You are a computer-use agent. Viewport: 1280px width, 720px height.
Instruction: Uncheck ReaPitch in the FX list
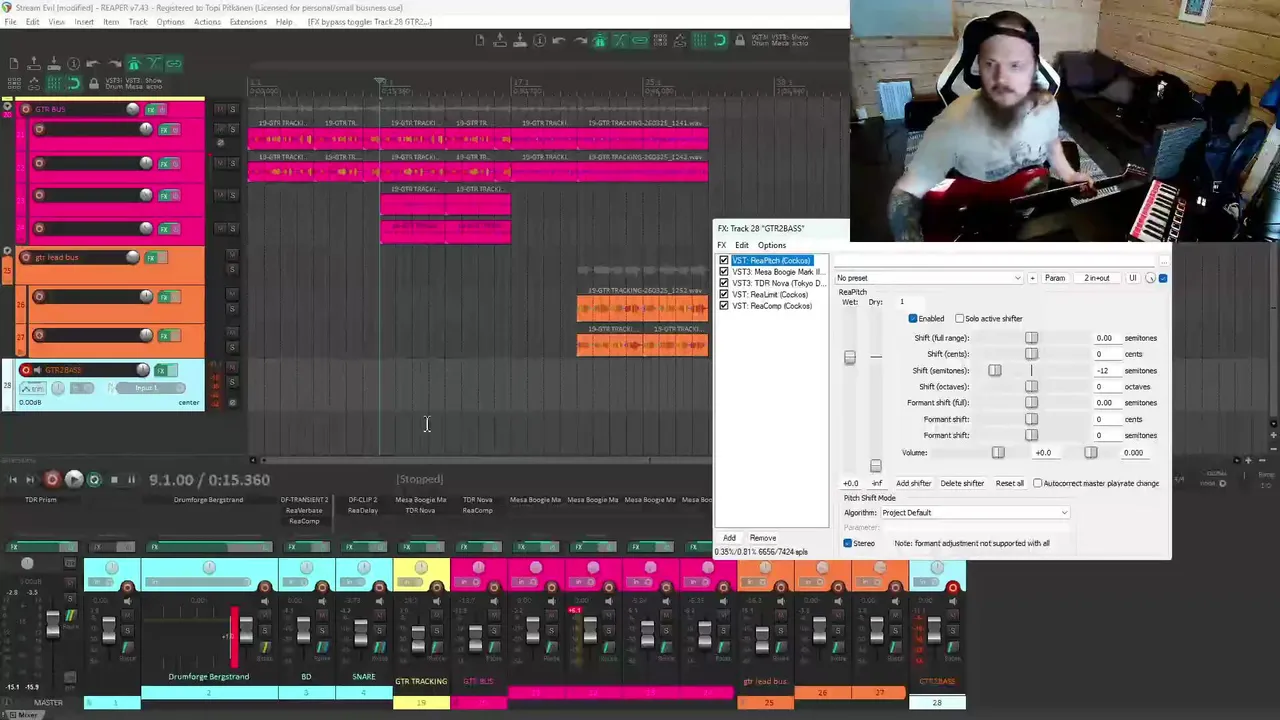[724, 260]
